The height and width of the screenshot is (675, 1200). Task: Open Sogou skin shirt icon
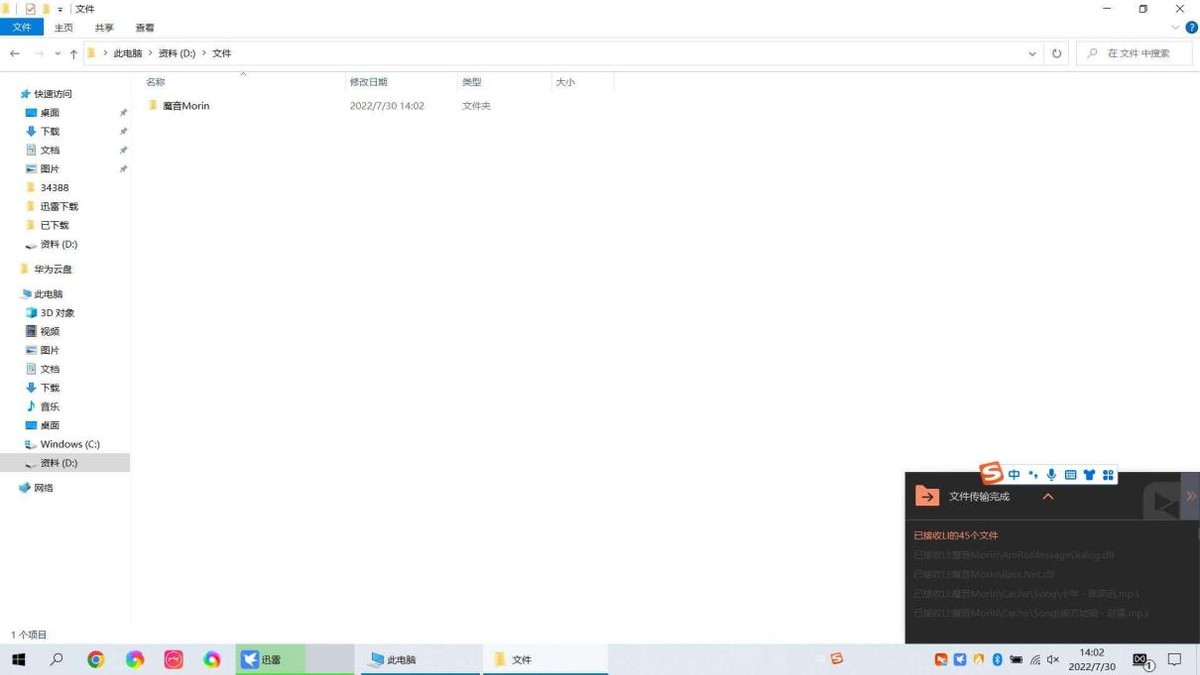pos(1089,475)
